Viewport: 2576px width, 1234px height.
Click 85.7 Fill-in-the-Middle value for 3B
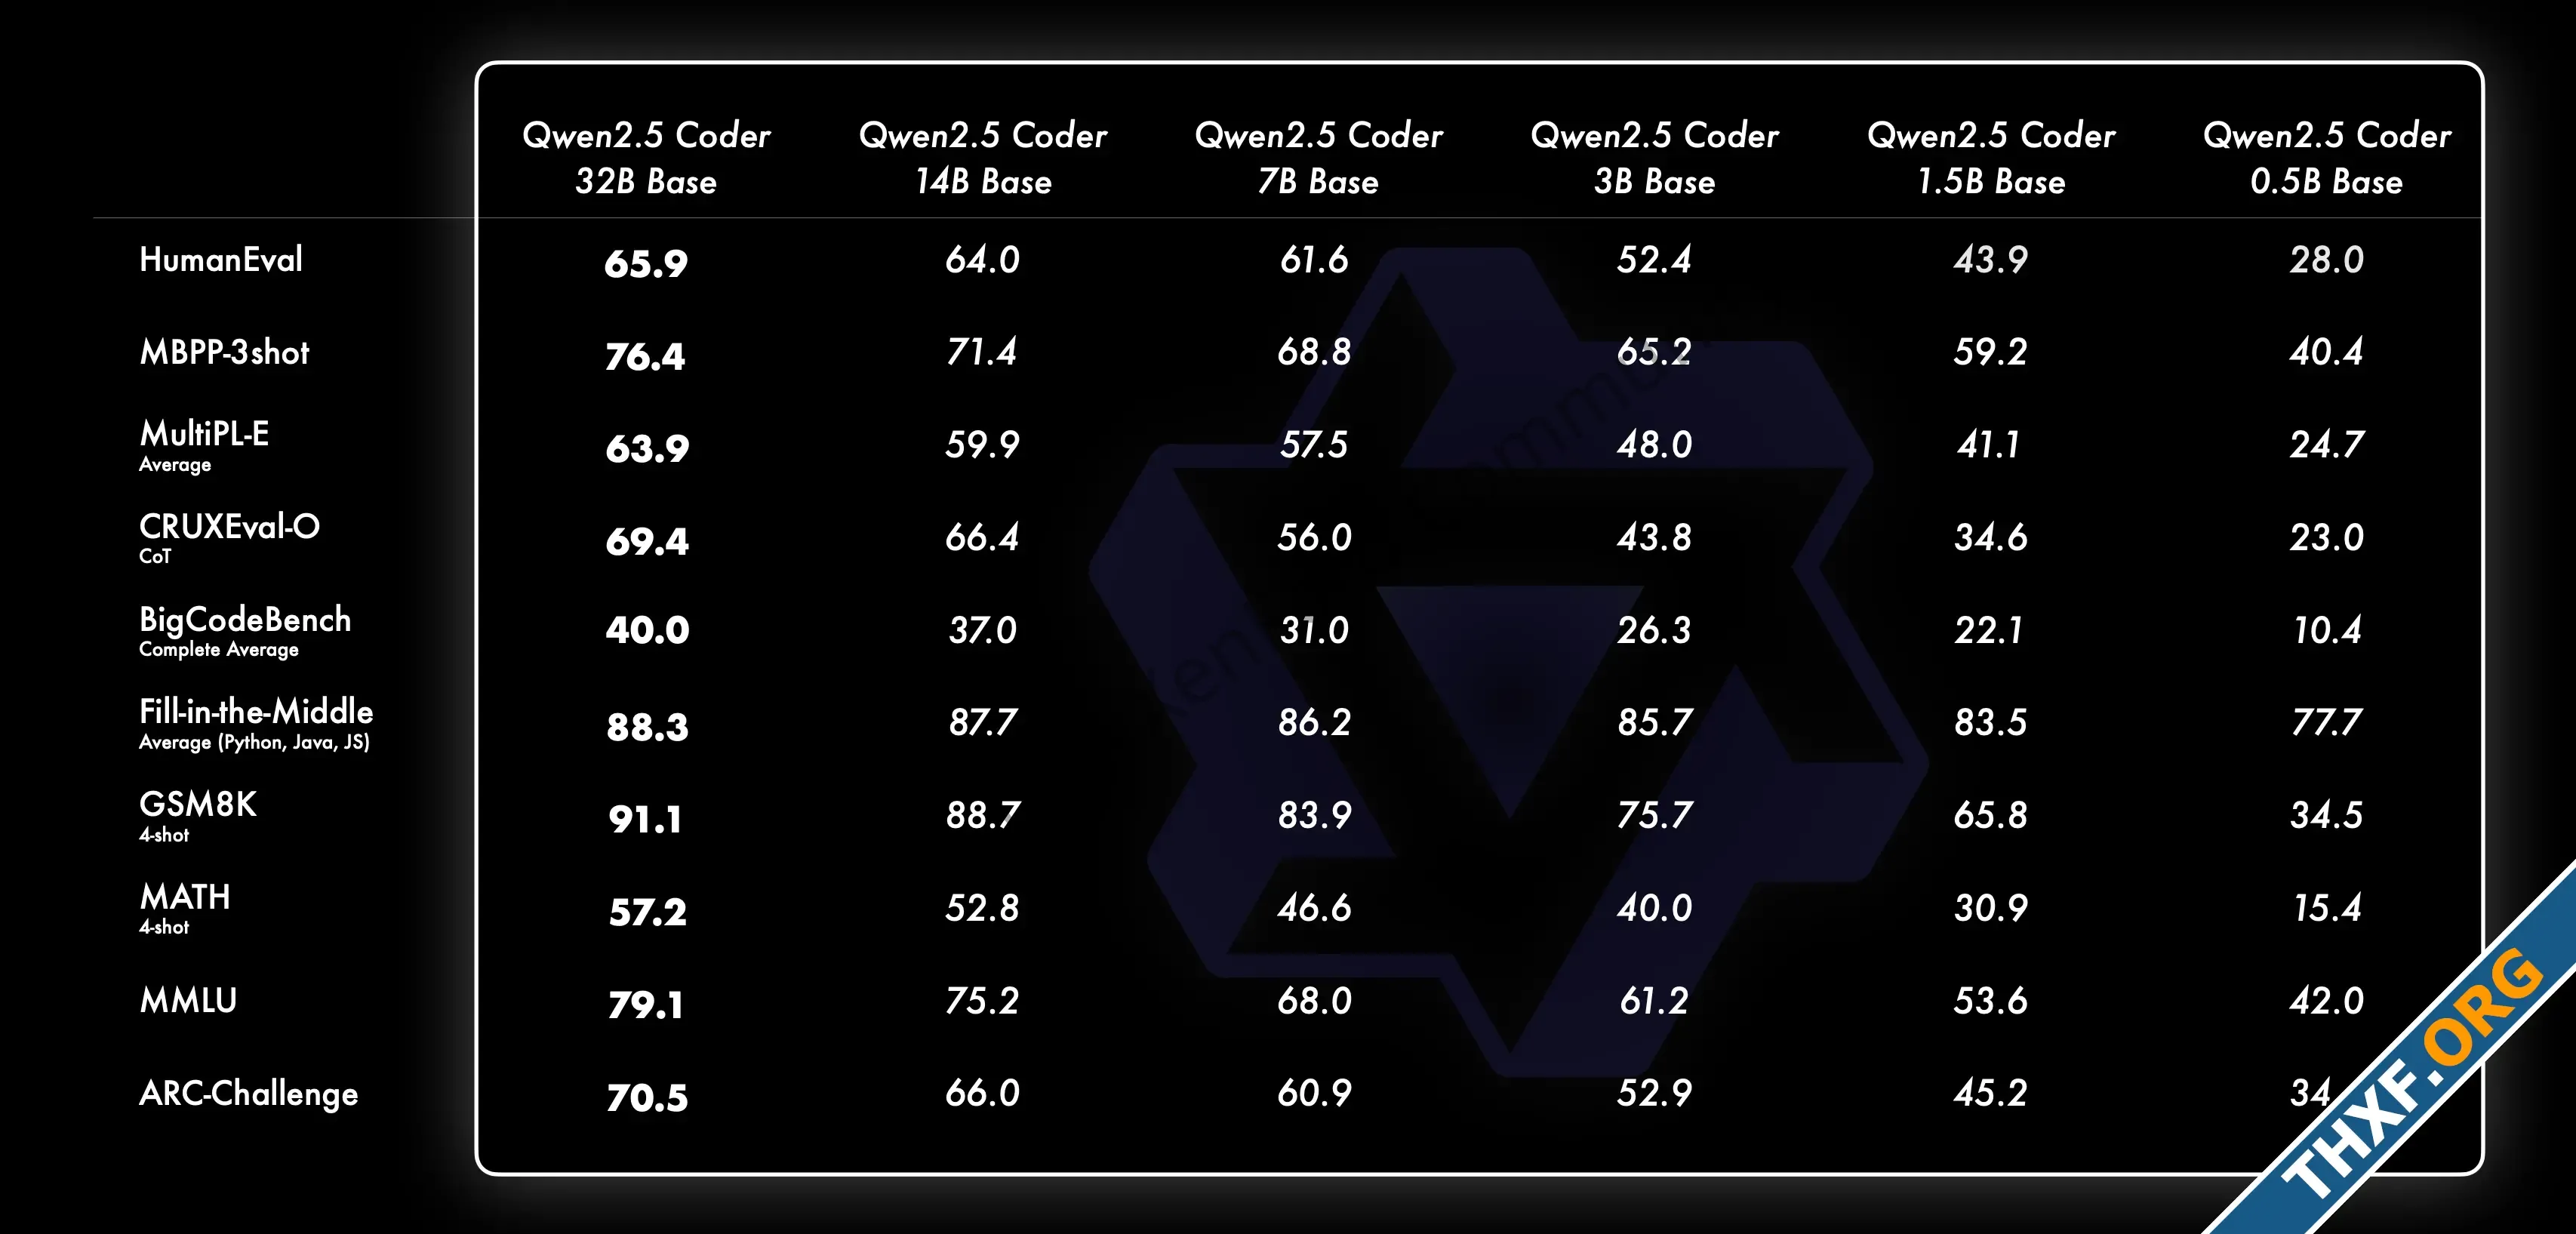pyautogui.click(x=1656, y=723)
